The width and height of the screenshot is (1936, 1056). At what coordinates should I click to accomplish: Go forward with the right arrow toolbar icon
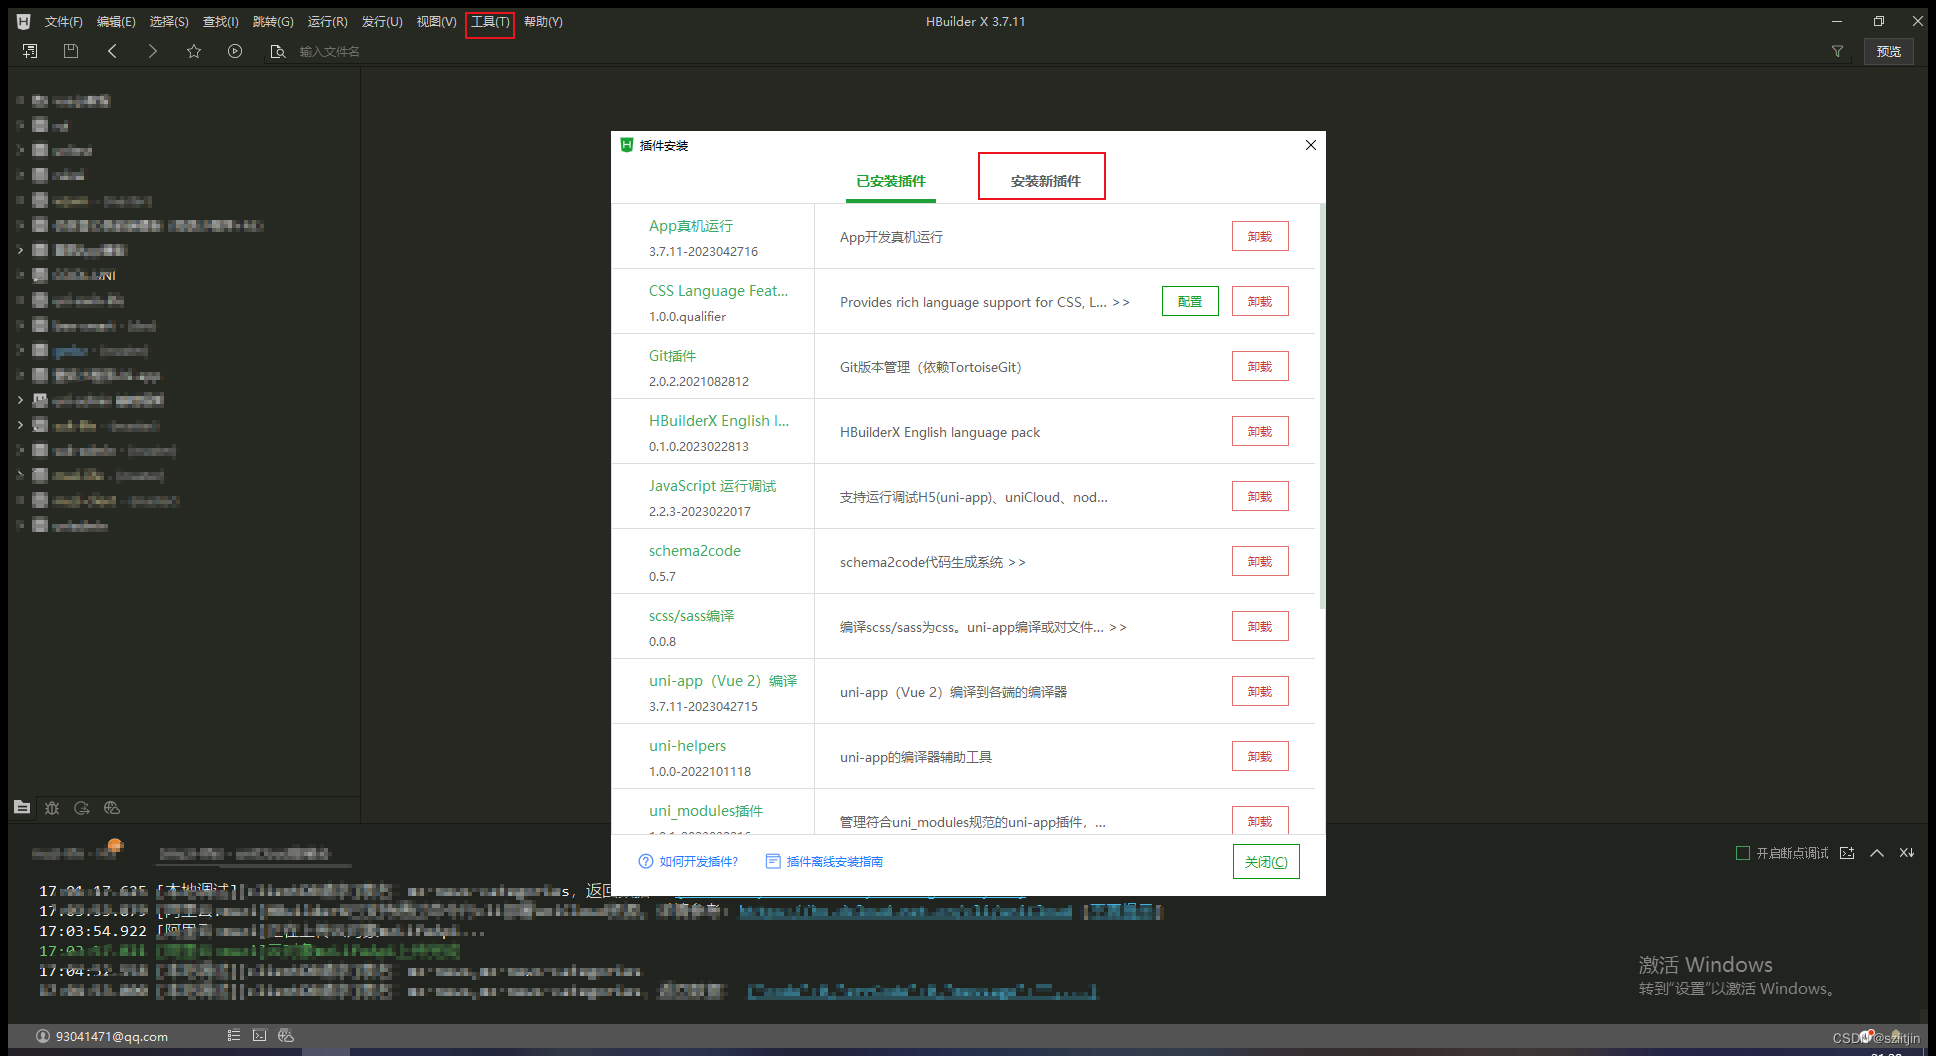click(x=153, y=51)
